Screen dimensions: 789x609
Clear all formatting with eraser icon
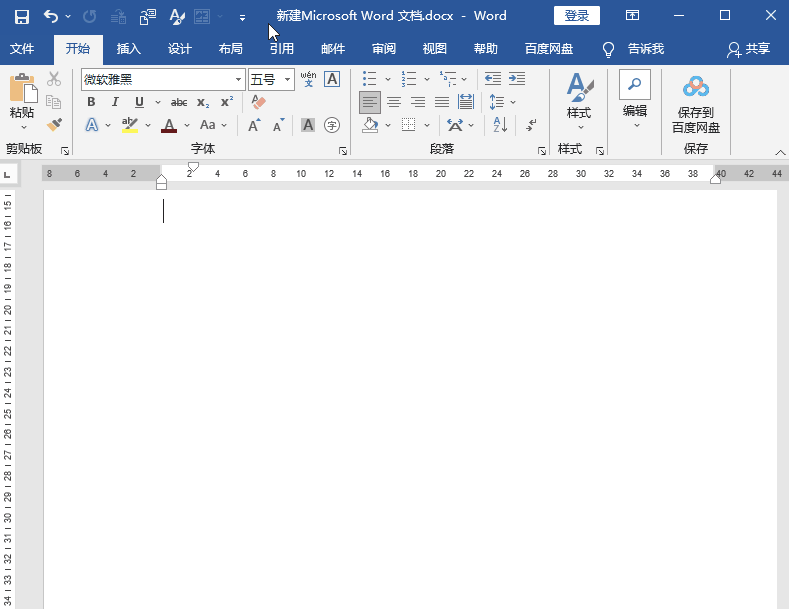[x=259, y=102]
